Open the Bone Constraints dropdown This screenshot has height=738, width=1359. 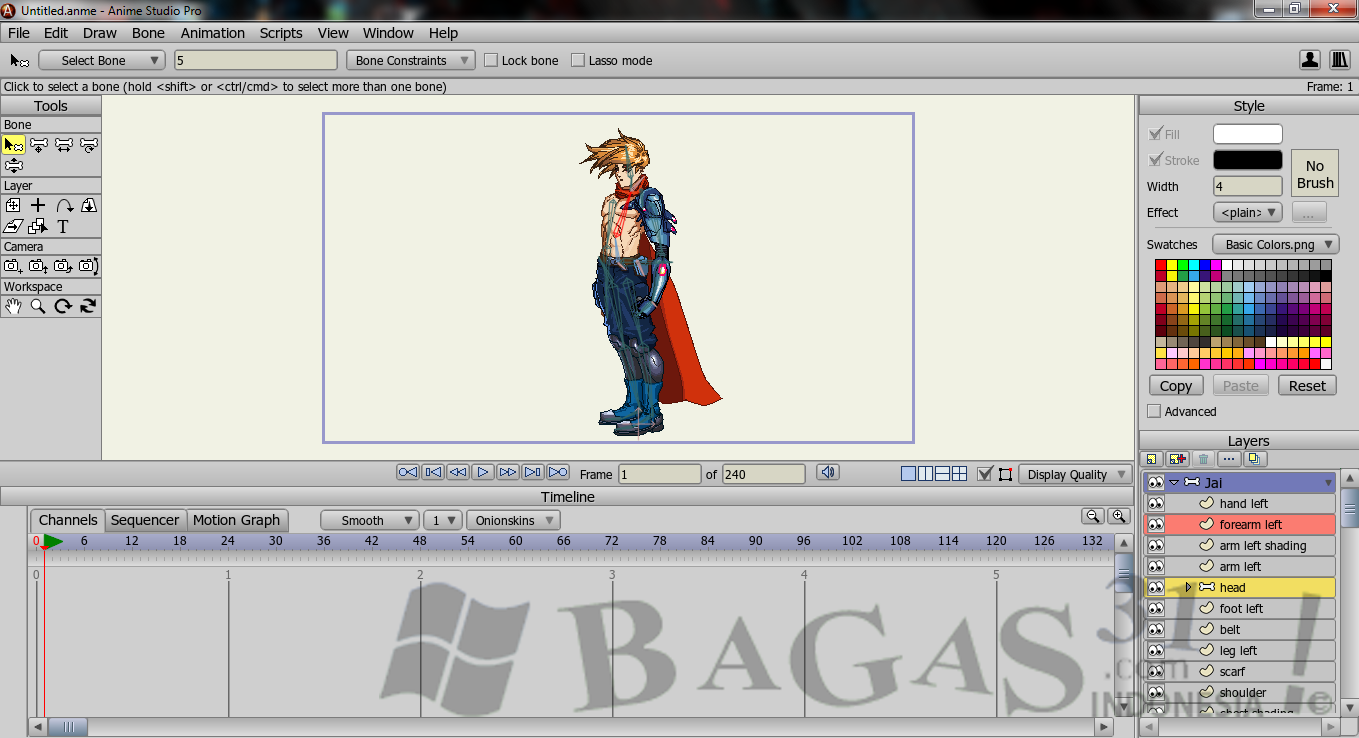click(411, 60)
